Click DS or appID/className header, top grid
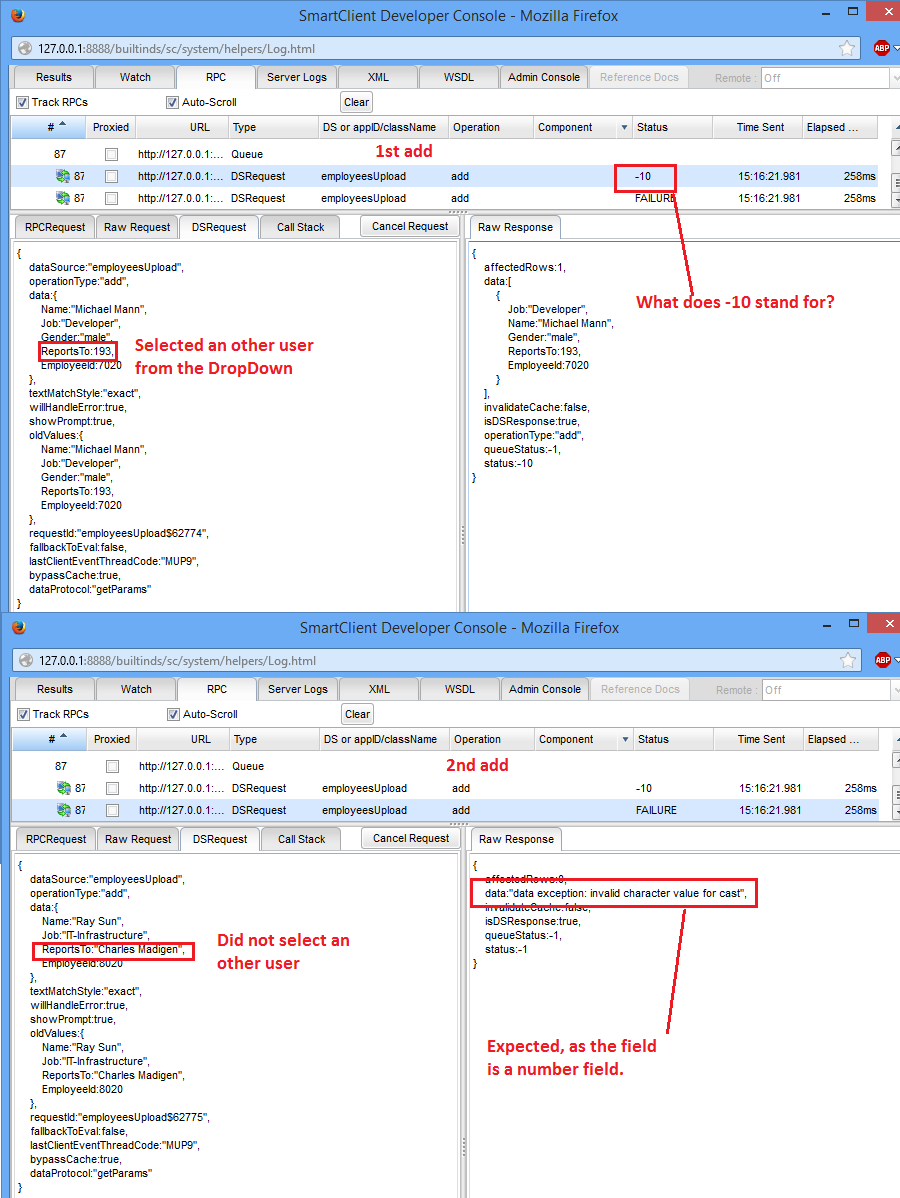The height and width of the screenshot is (1198, 900). pyautogui.click(x=383, y=128)
